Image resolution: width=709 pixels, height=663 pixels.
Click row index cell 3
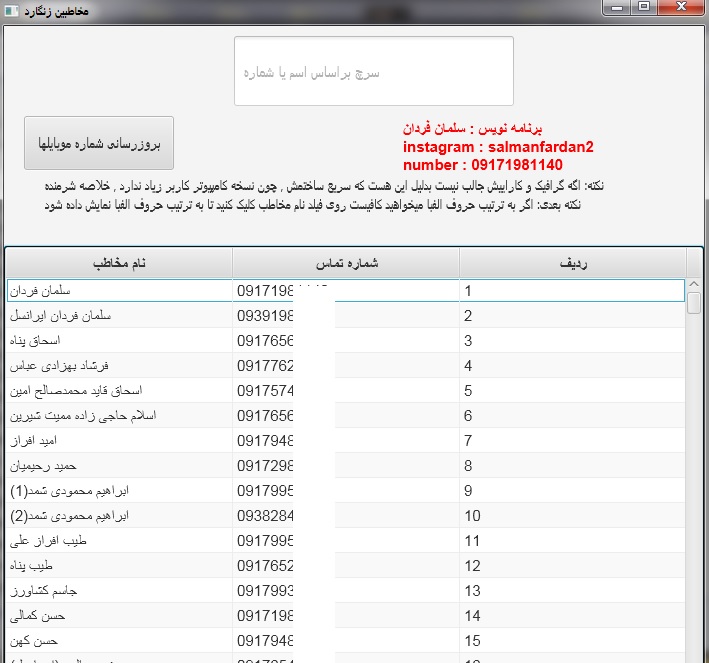[572, 341]
